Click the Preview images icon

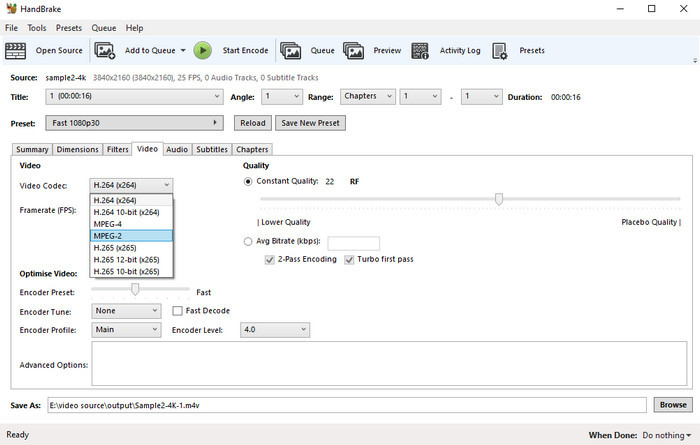(354, 51)
